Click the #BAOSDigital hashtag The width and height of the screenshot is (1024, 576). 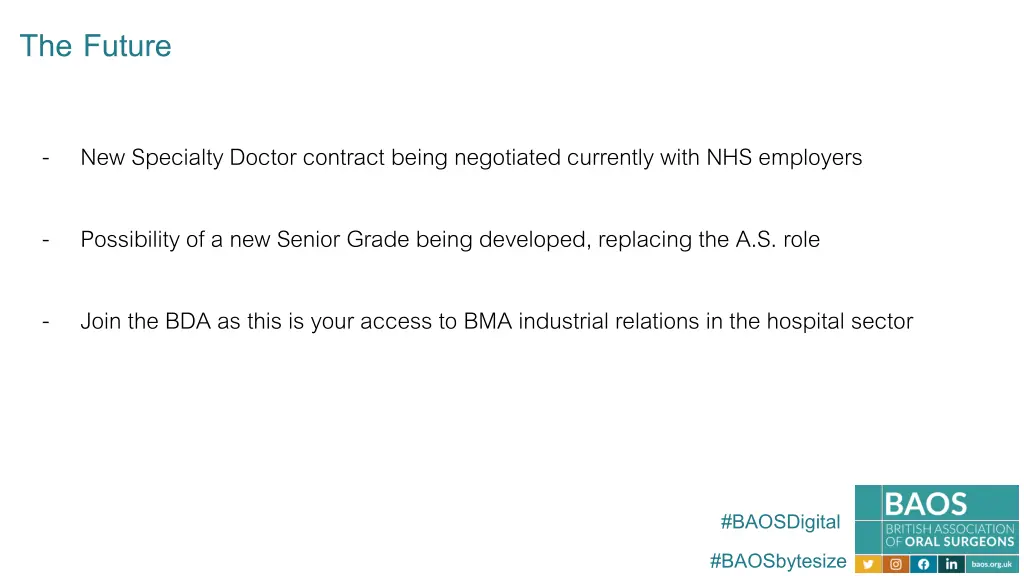pos(780,522)
